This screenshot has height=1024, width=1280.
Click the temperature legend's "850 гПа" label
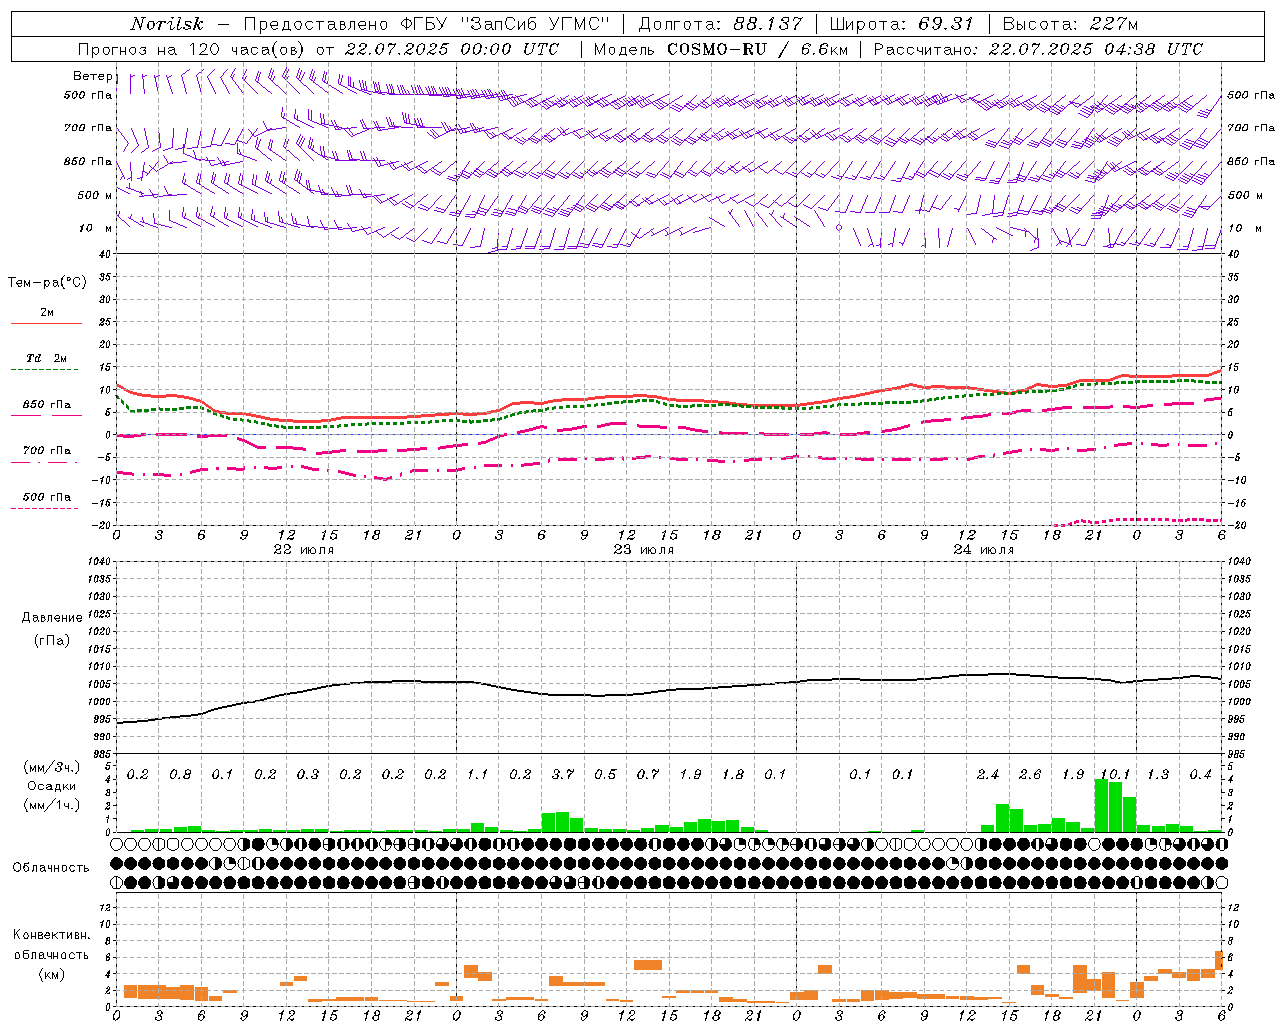pos(47,405)
